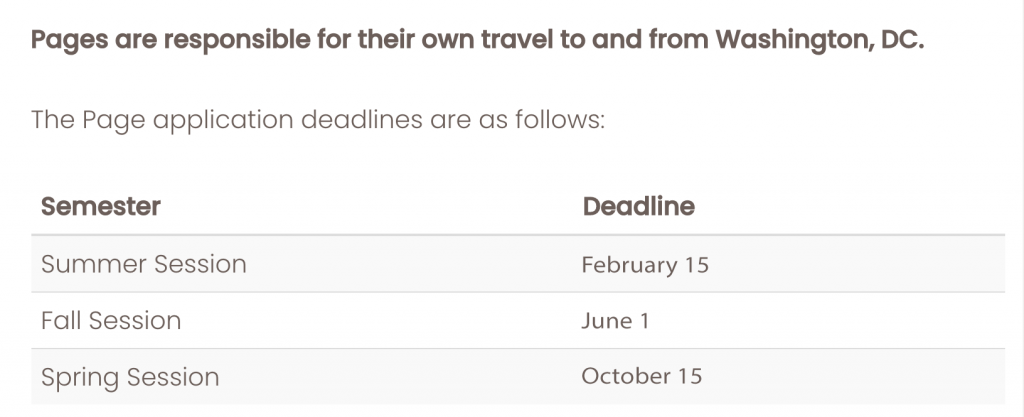Click the June 1 deadline cell
This screenshot has height=417, width=1024.
(x=616, y=321)
